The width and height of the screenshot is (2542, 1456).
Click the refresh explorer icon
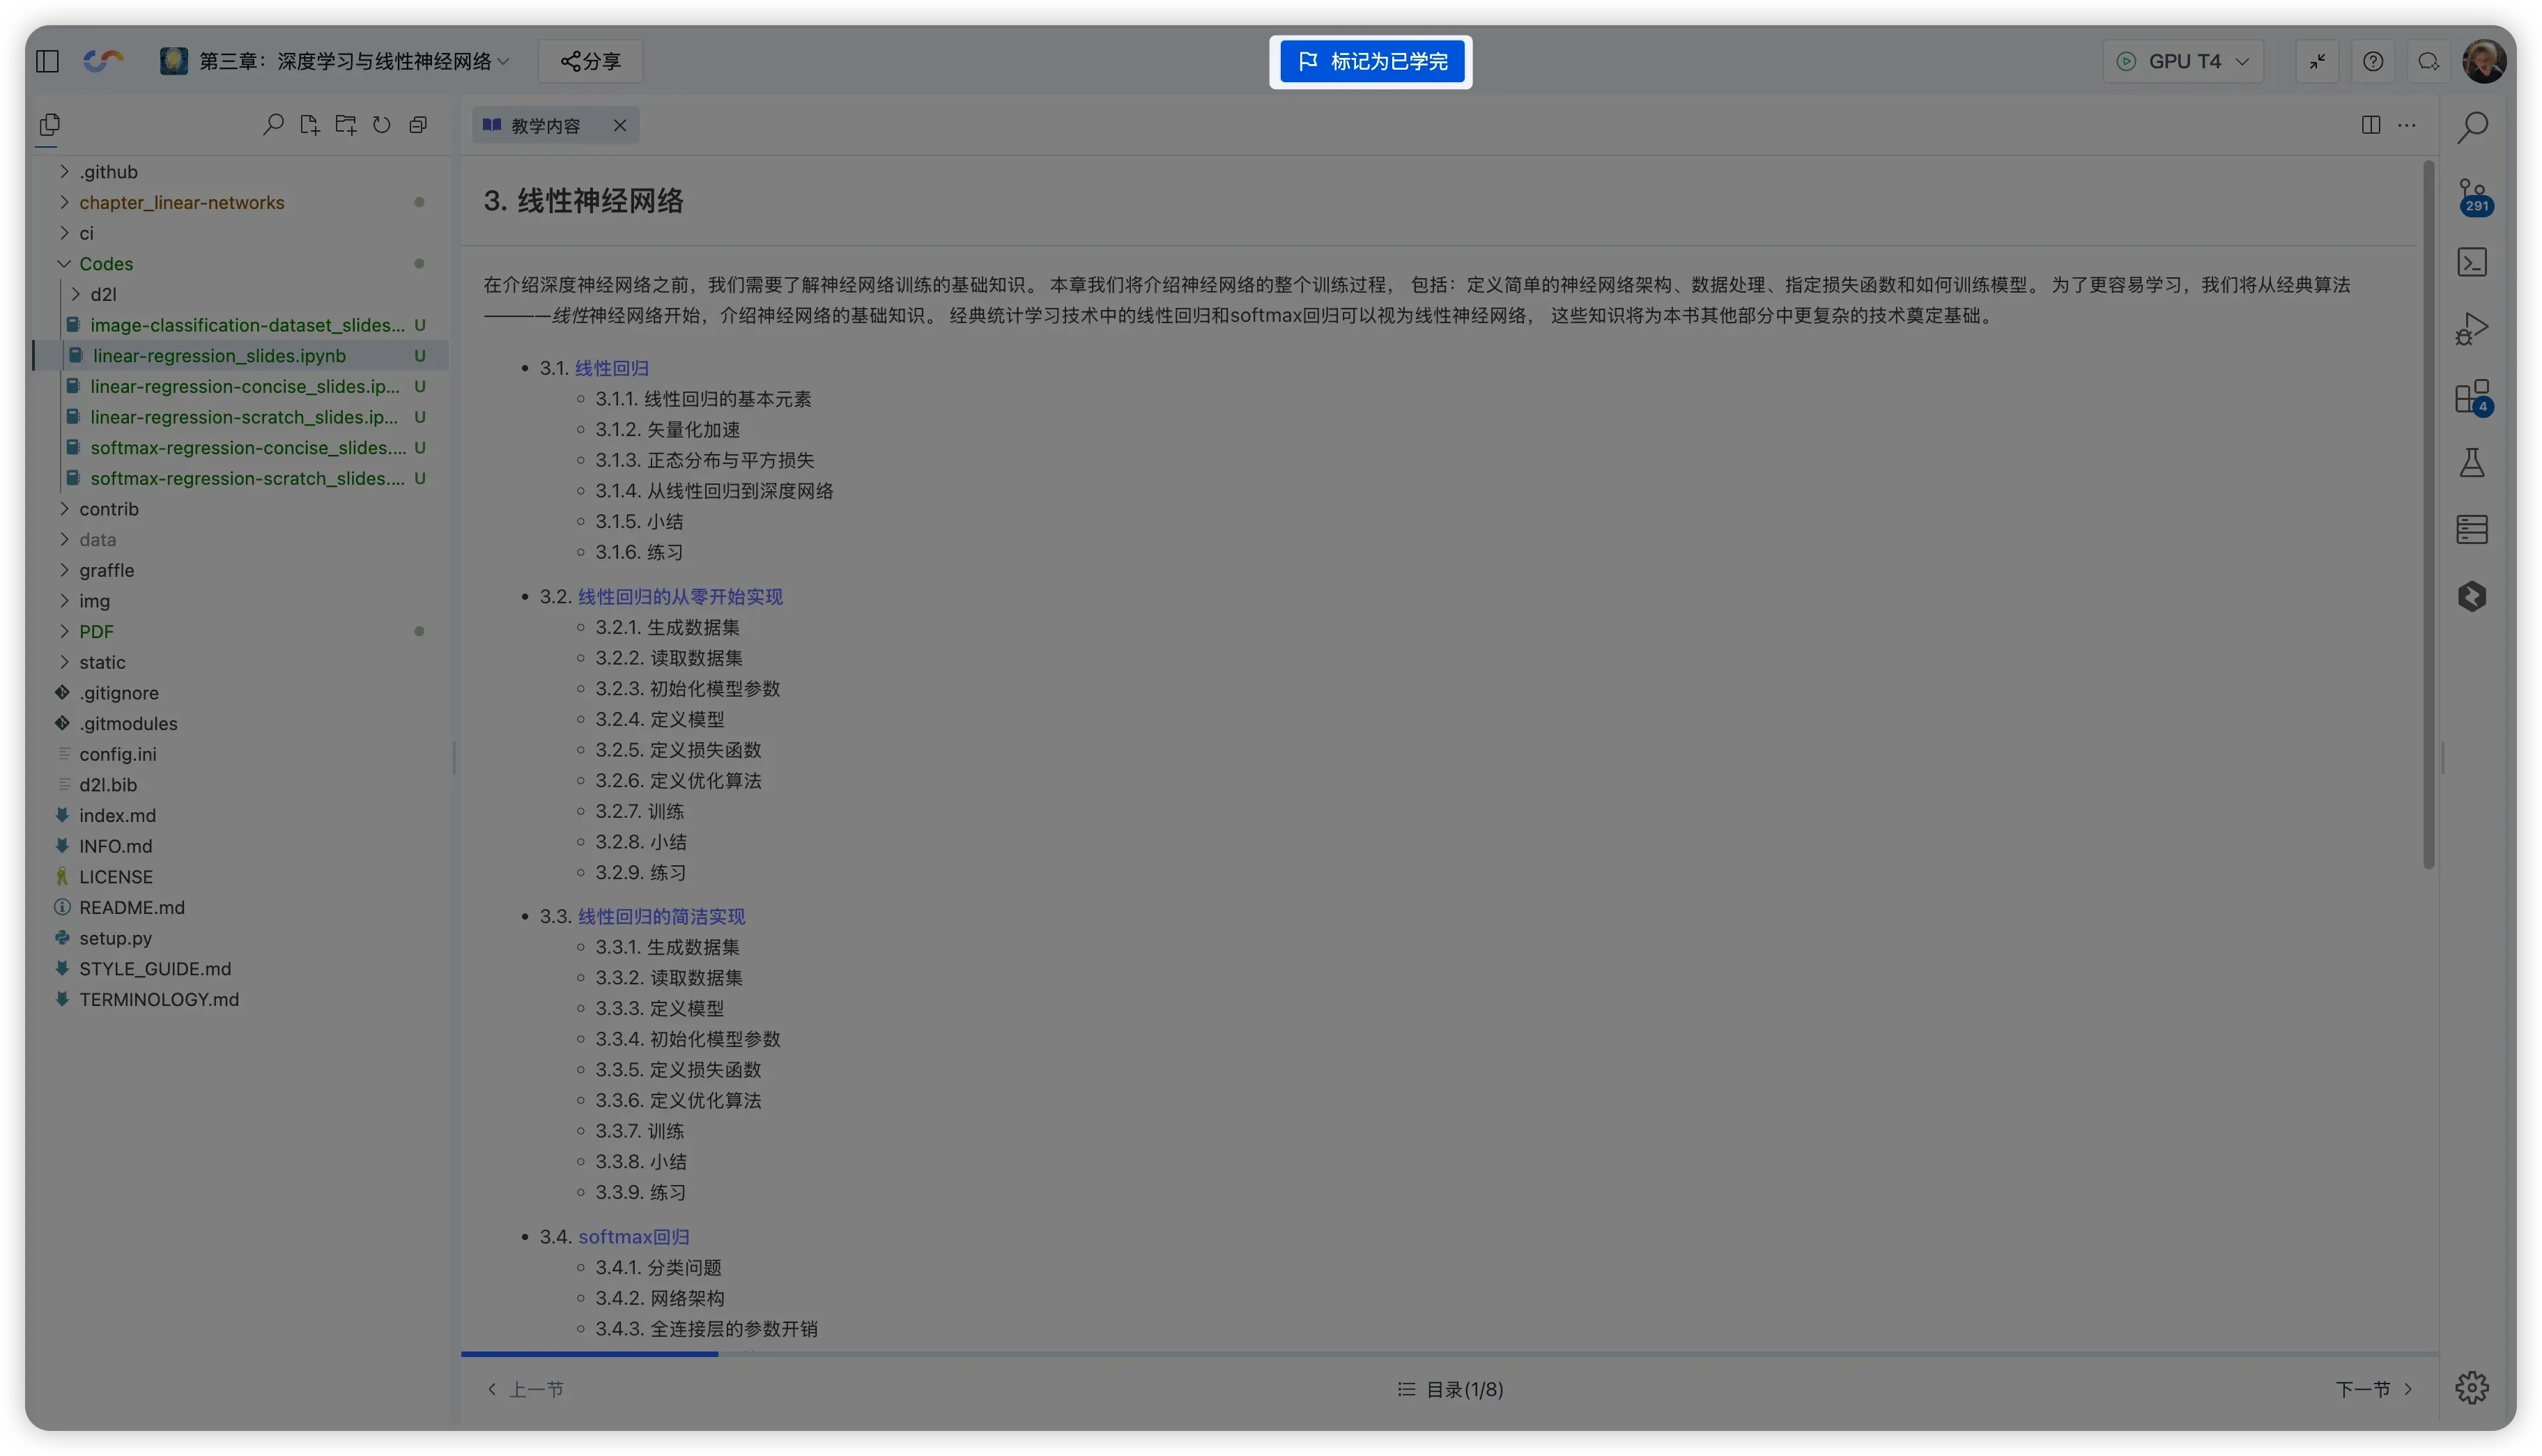[382, 125]
